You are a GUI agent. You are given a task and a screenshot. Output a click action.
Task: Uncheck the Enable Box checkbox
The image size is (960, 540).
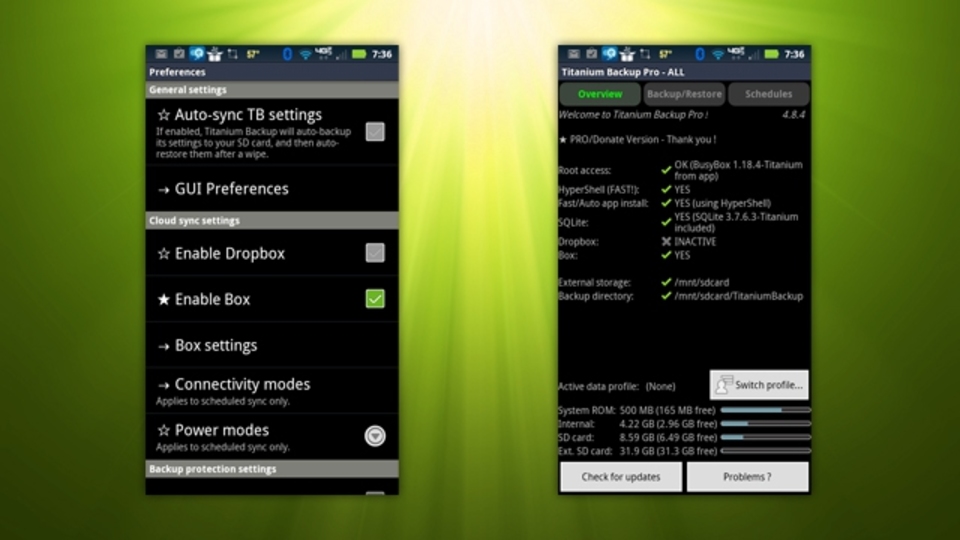tap(375, 299)
